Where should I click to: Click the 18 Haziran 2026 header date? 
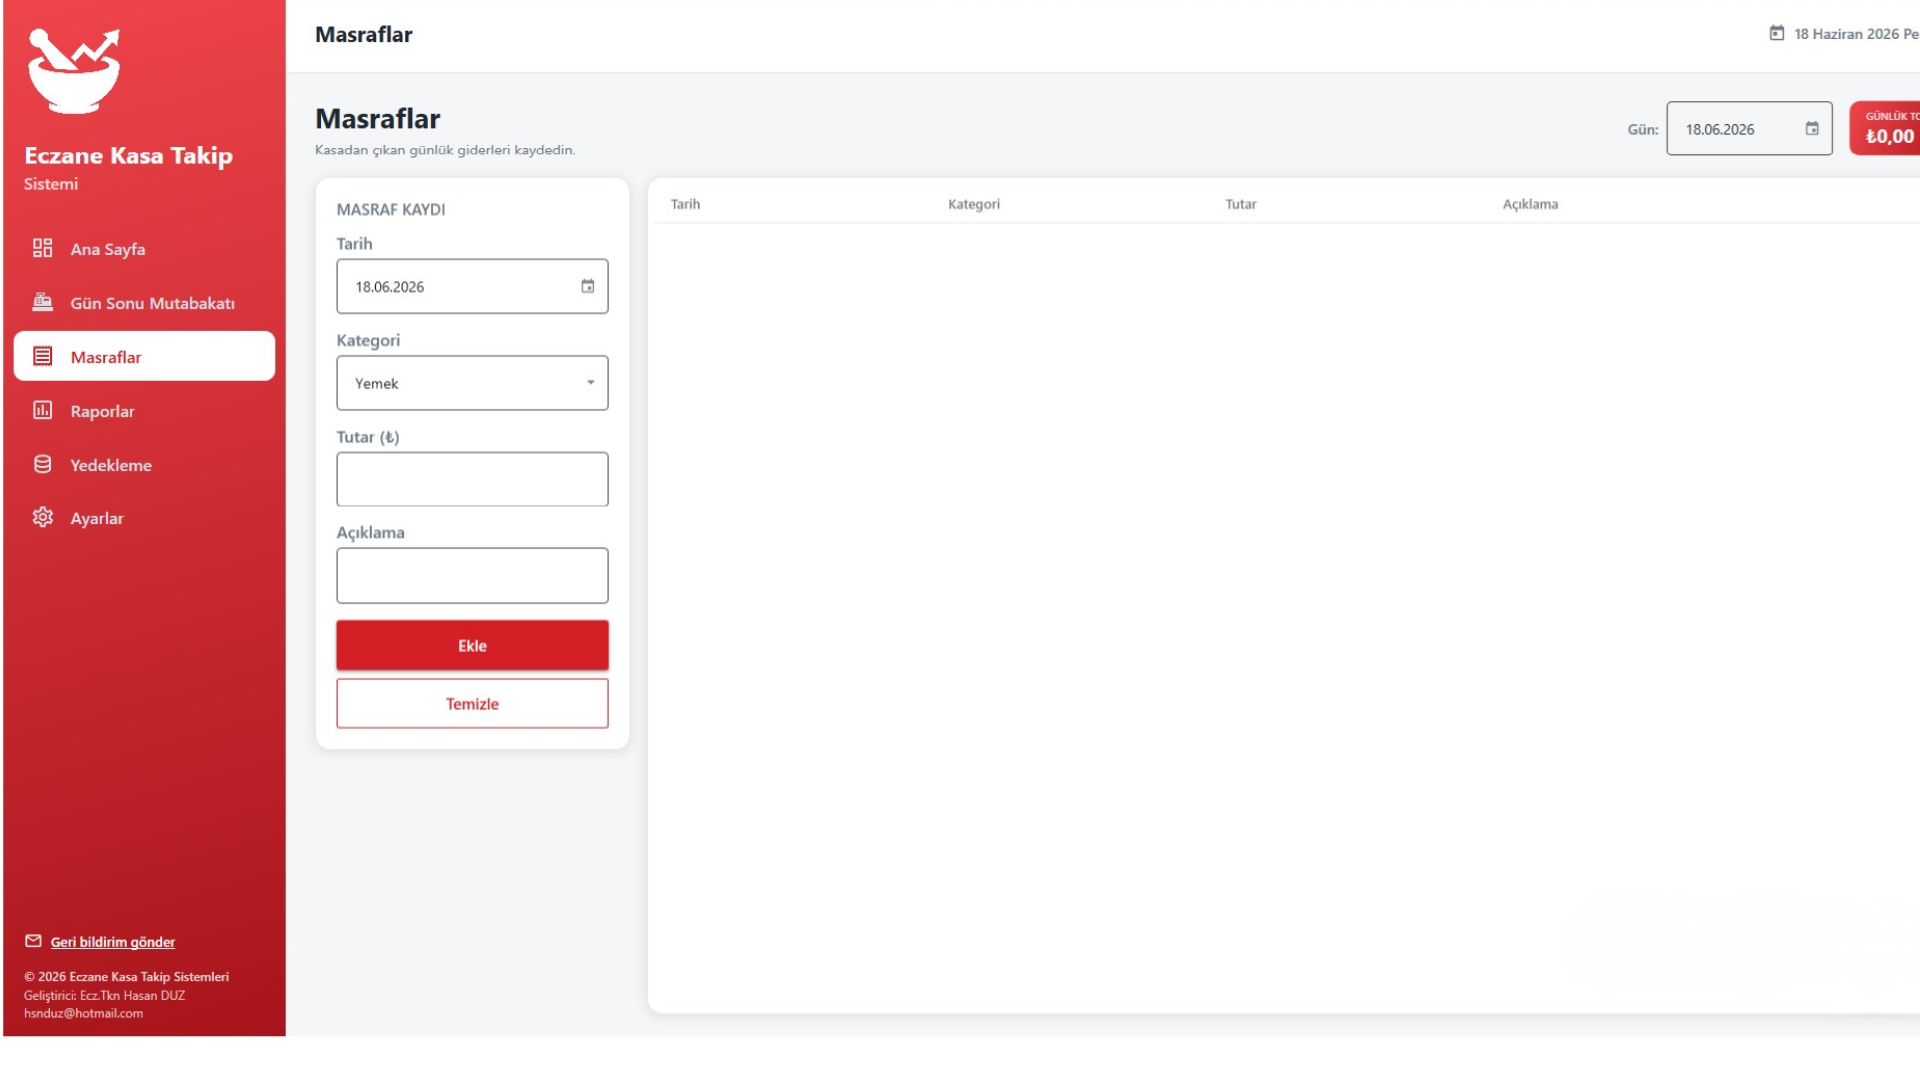(1856, 33)
